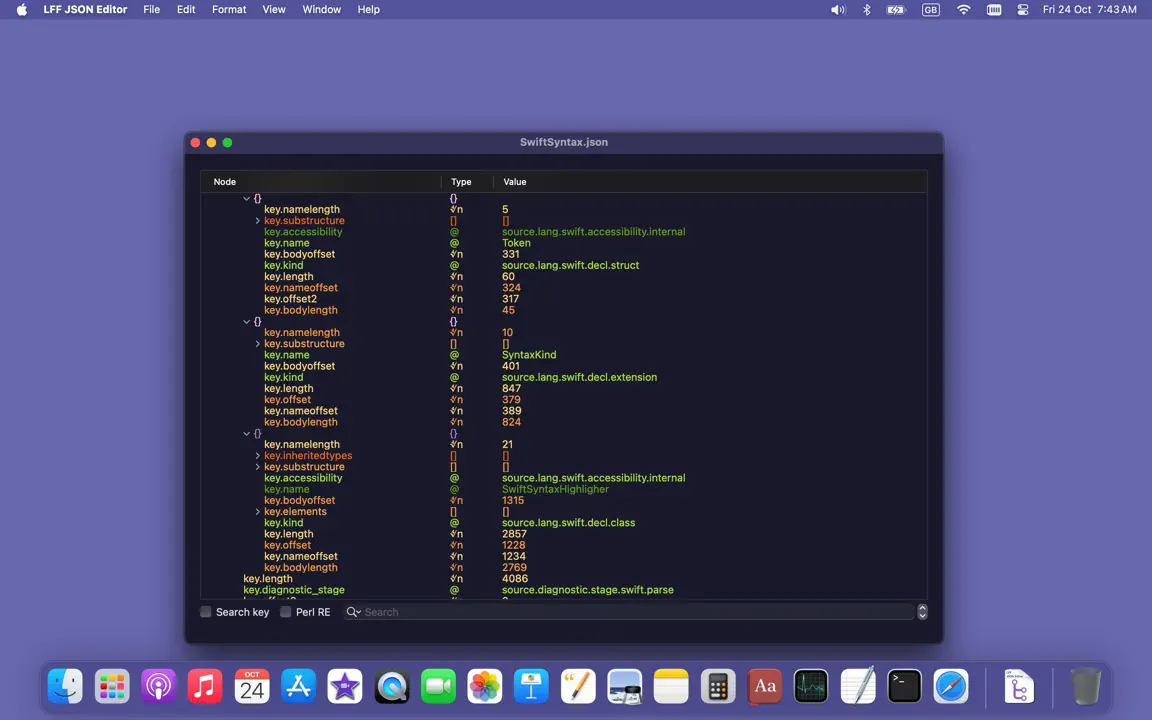Open the App Store dock icon
This screenshot has height=720, width=1152.
pos(298,686)
